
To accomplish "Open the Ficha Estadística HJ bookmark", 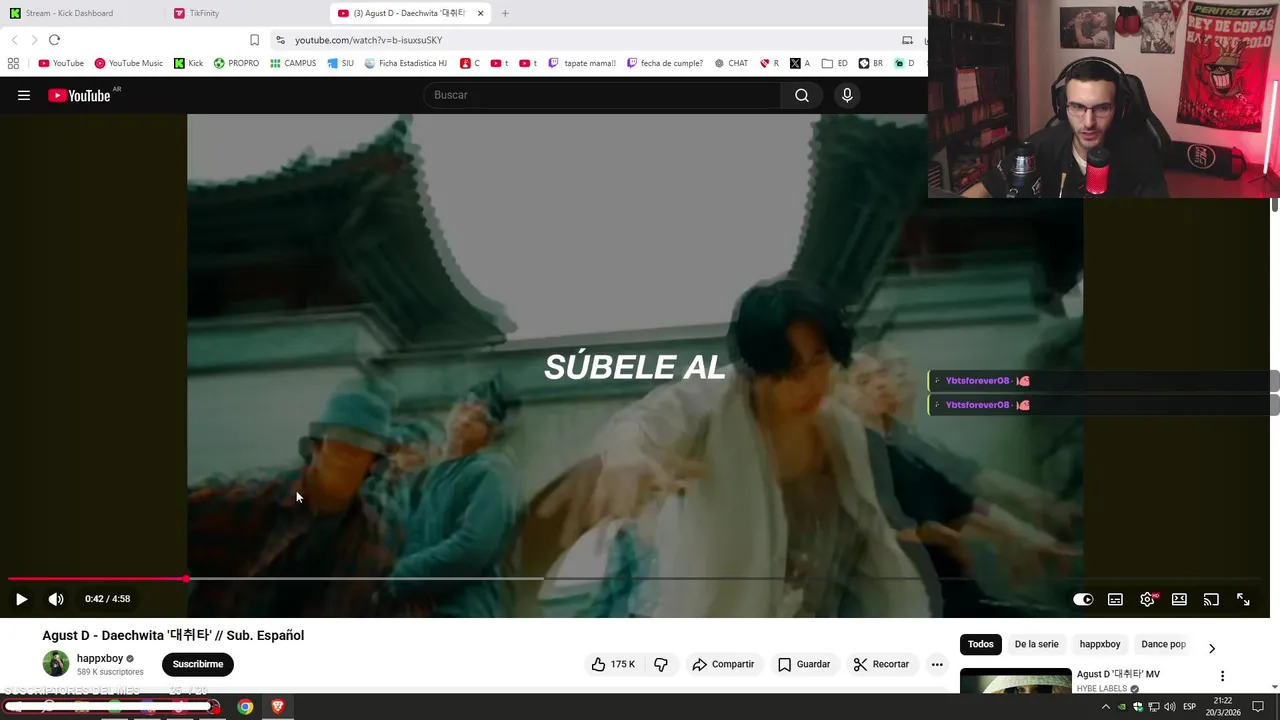I will point(406,63).
